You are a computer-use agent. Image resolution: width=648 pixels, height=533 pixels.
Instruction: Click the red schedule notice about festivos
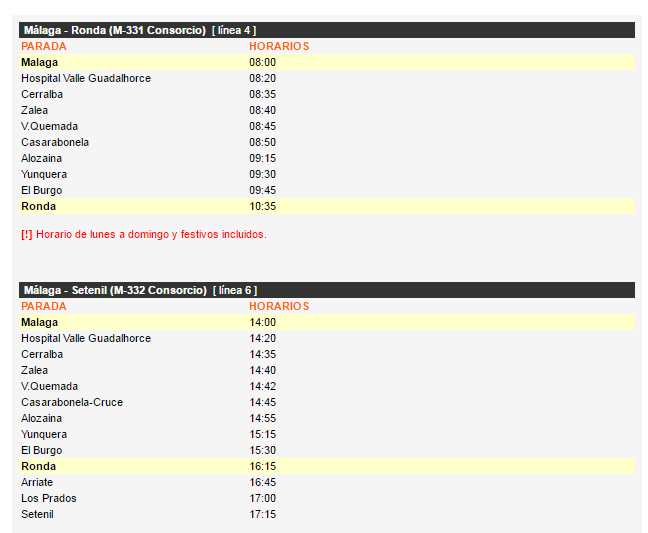[x=144, y=235]
